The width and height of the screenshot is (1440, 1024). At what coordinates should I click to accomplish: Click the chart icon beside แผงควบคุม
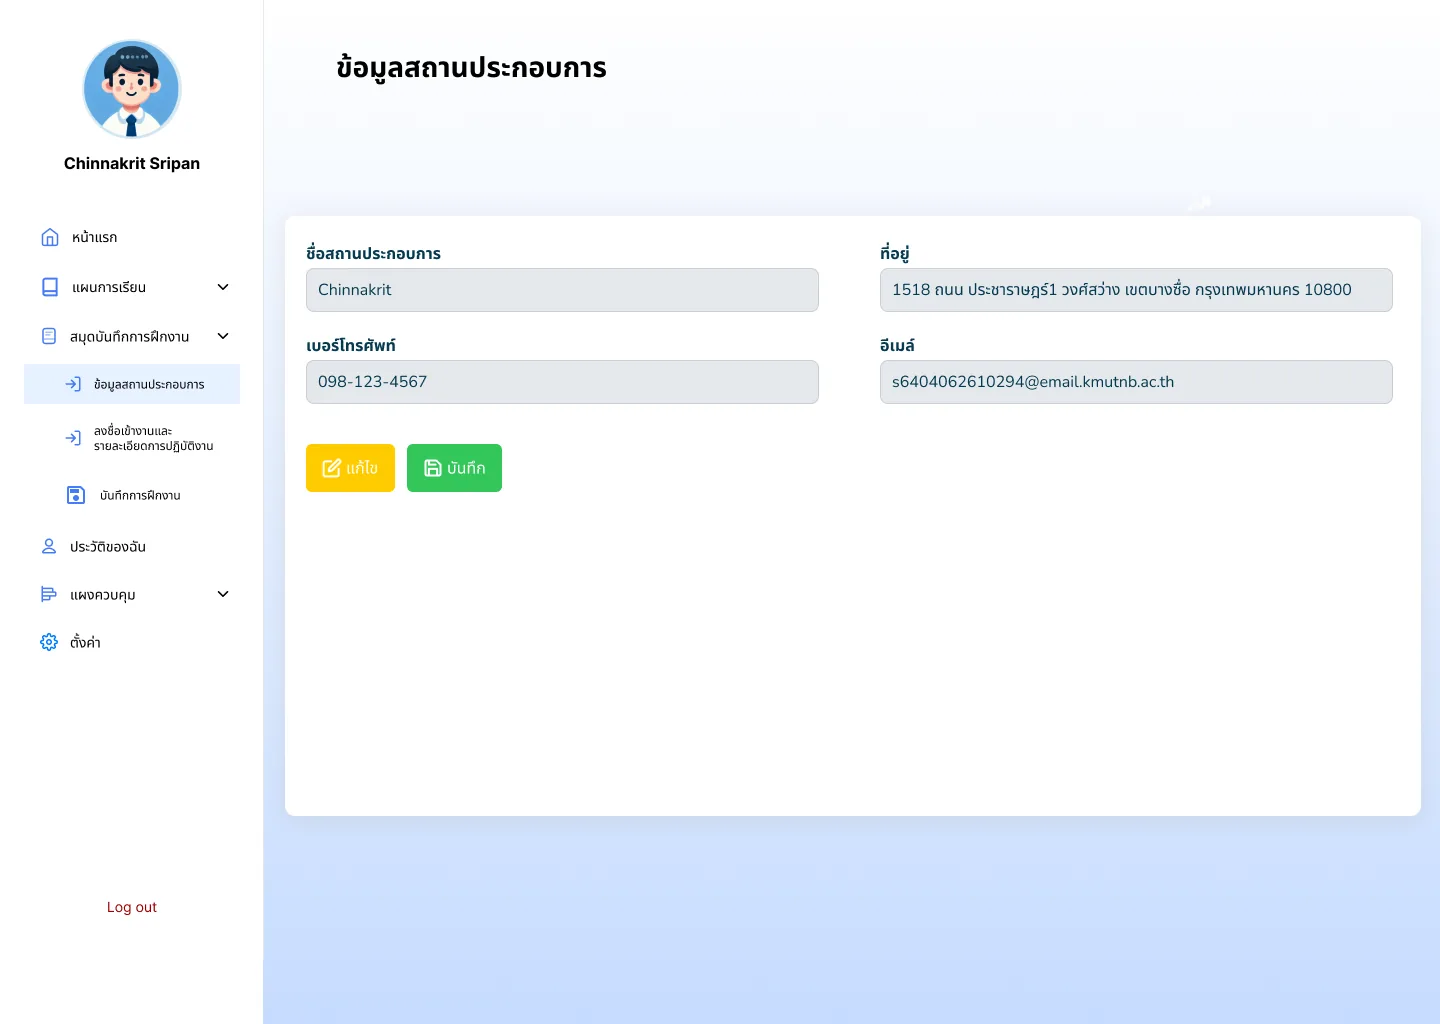coord(49,594)
